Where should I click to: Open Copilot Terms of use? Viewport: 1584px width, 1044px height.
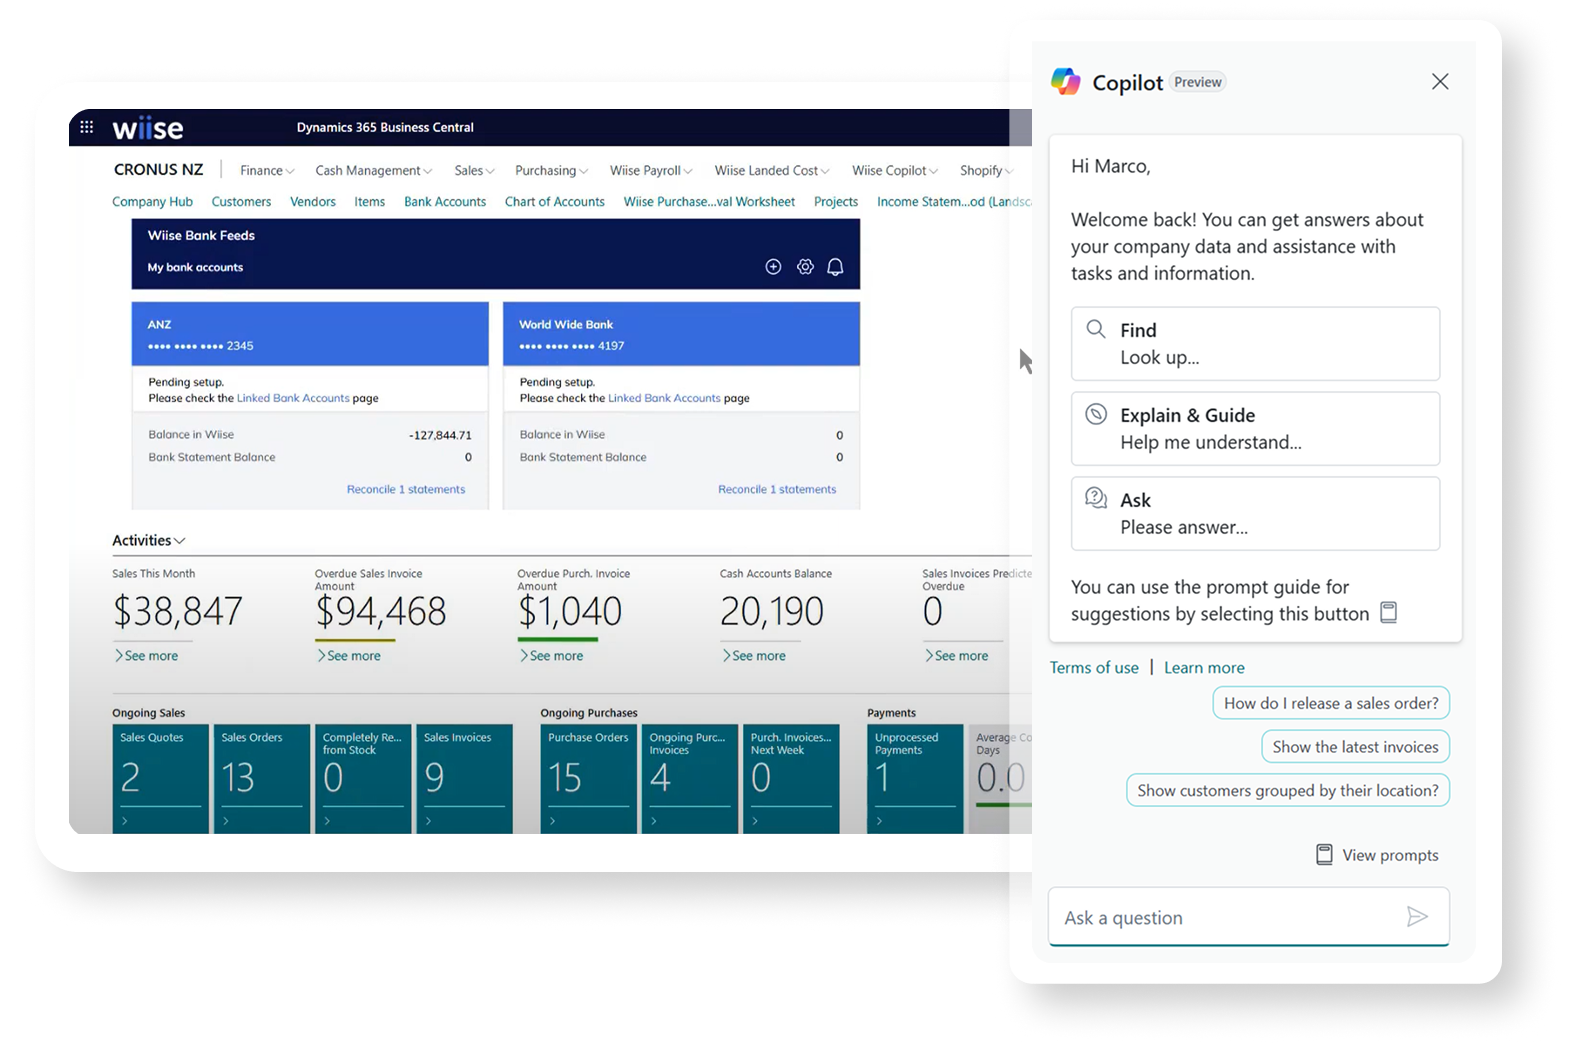point(1094,668)
